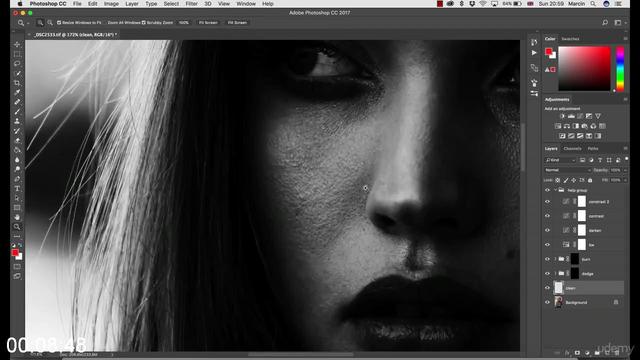Open the layer Kind filter dropdown
The image size is (640, 360).
pos(560,160)
